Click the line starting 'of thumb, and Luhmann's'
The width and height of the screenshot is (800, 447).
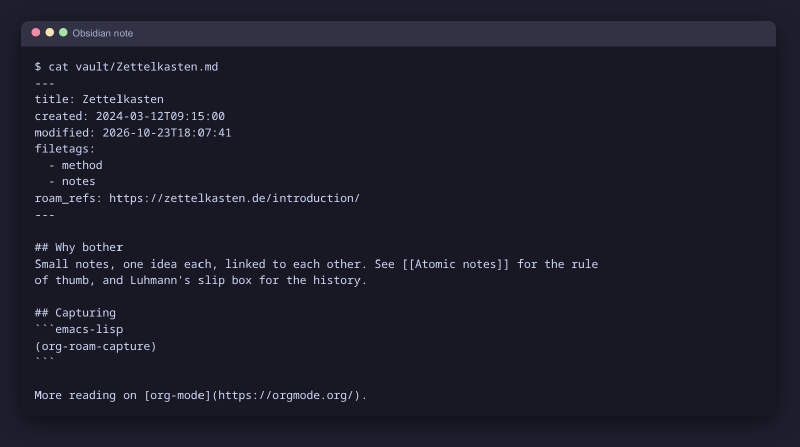[x=201, y=280]
